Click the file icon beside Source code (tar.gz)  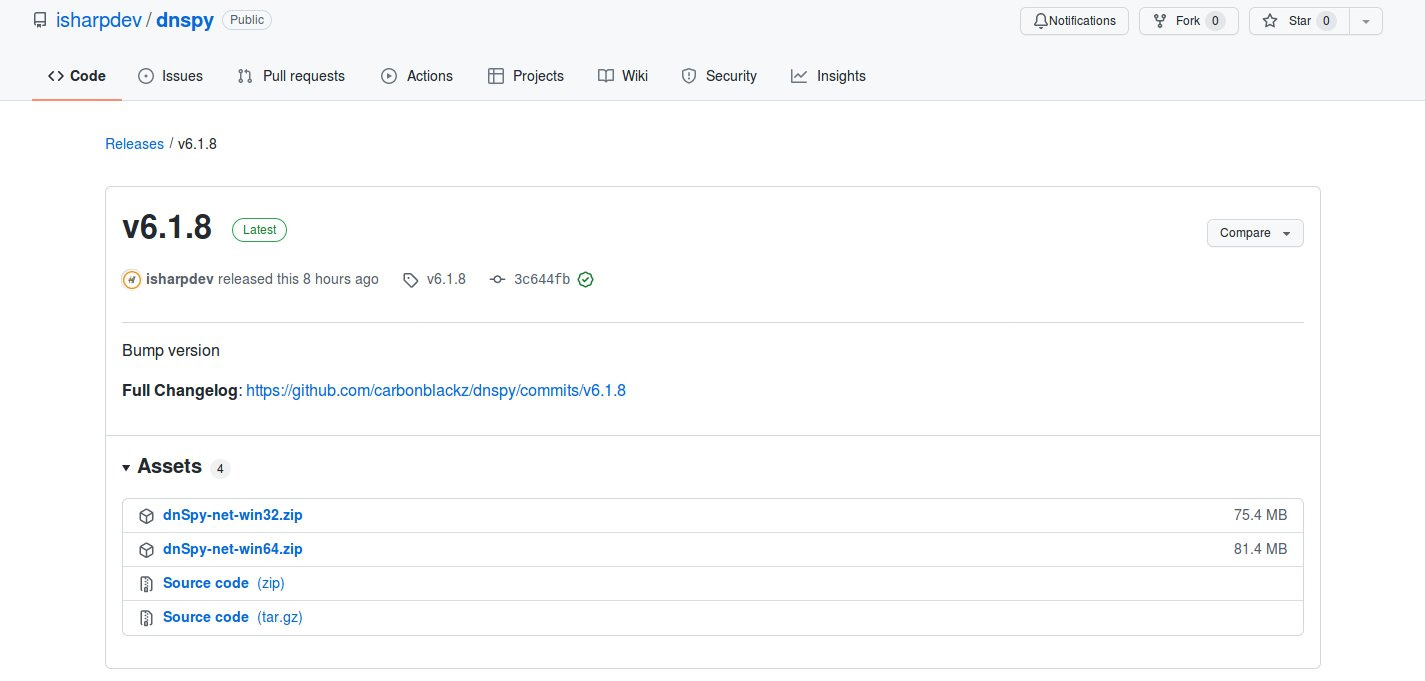pos(146,618)
